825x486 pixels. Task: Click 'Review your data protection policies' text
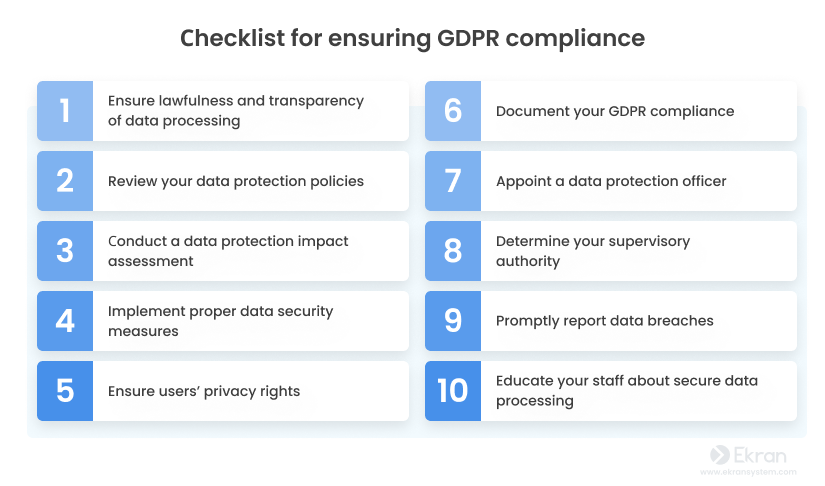236,181
